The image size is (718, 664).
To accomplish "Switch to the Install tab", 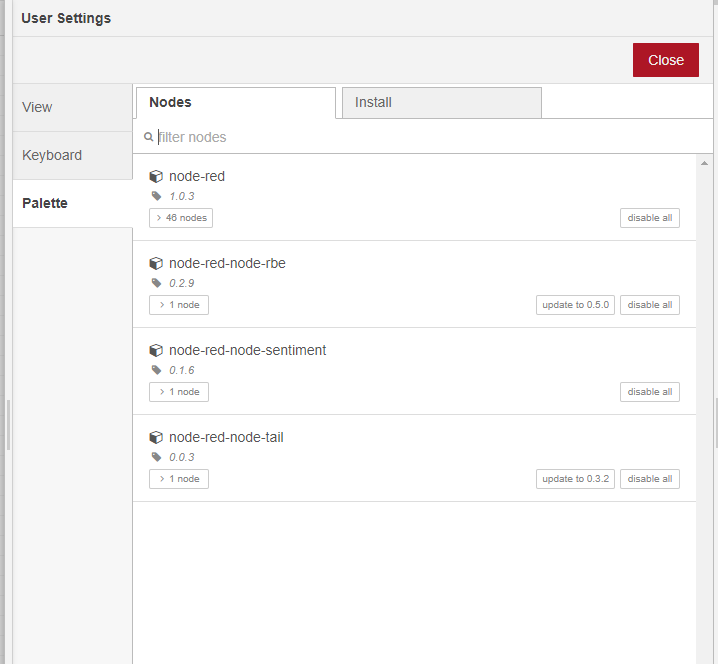I will pos(441,103).
